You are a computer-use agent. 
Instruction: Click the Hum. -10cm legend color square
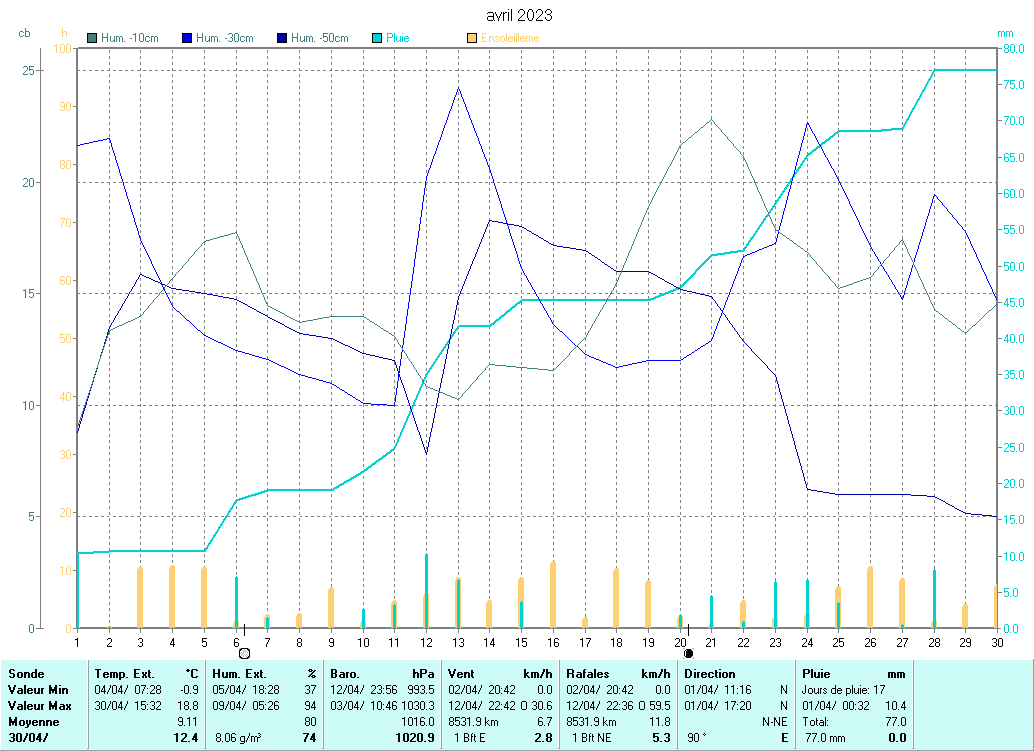93,38
